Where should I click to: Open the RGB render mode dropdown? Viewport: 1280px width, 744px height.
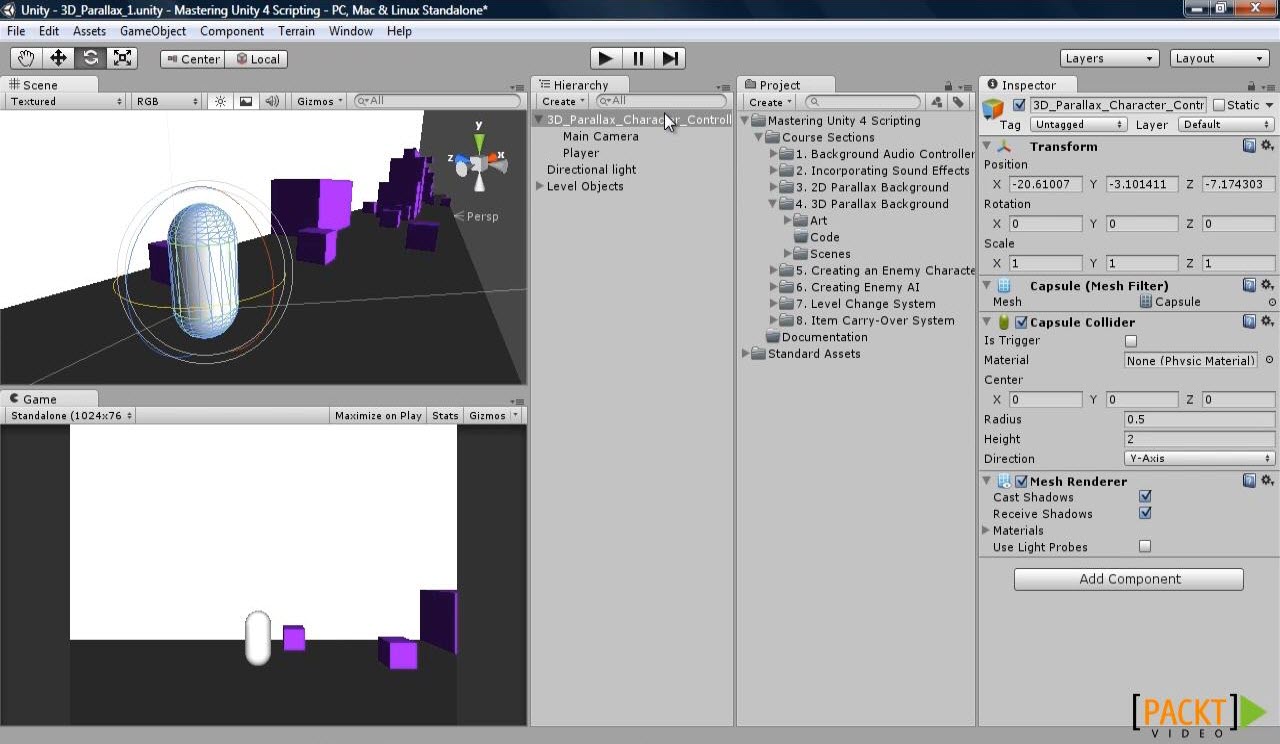[168, 101]
